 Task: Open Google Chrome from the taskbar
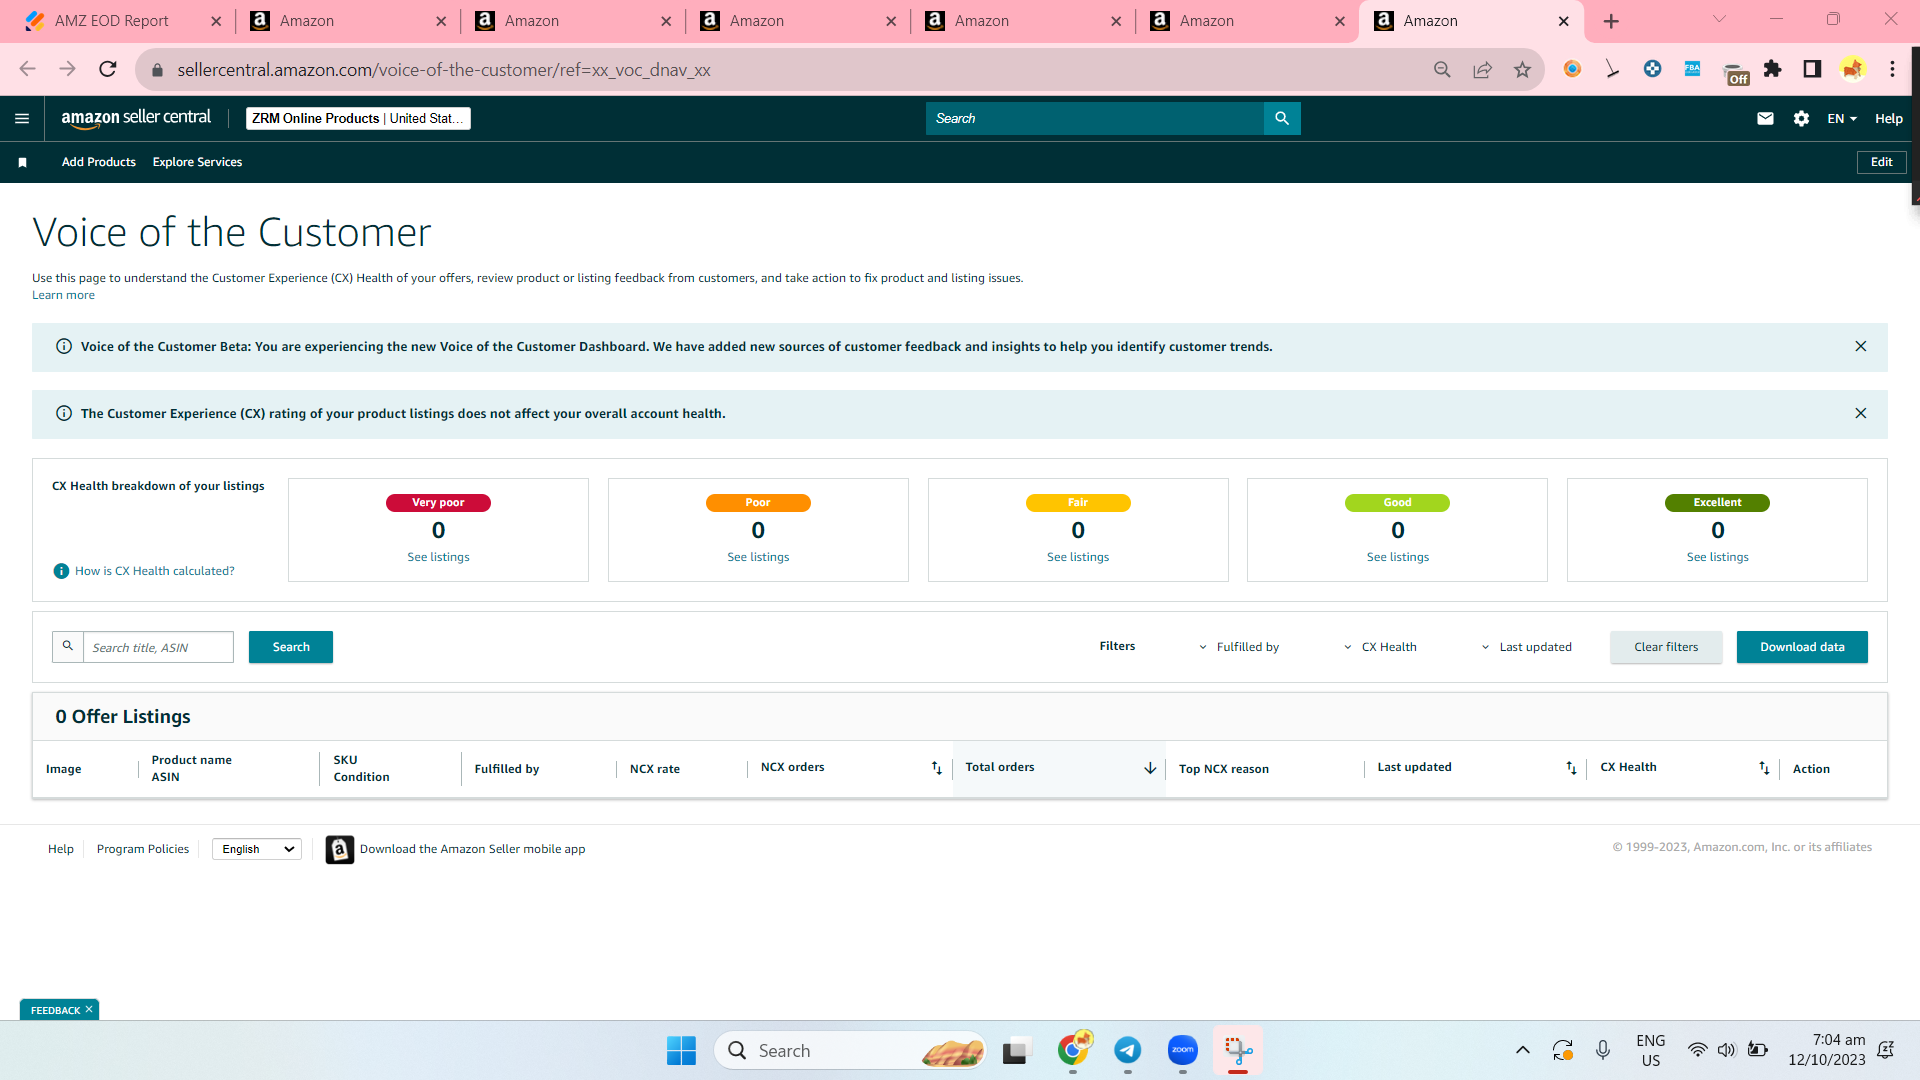coord(1073,1050)
